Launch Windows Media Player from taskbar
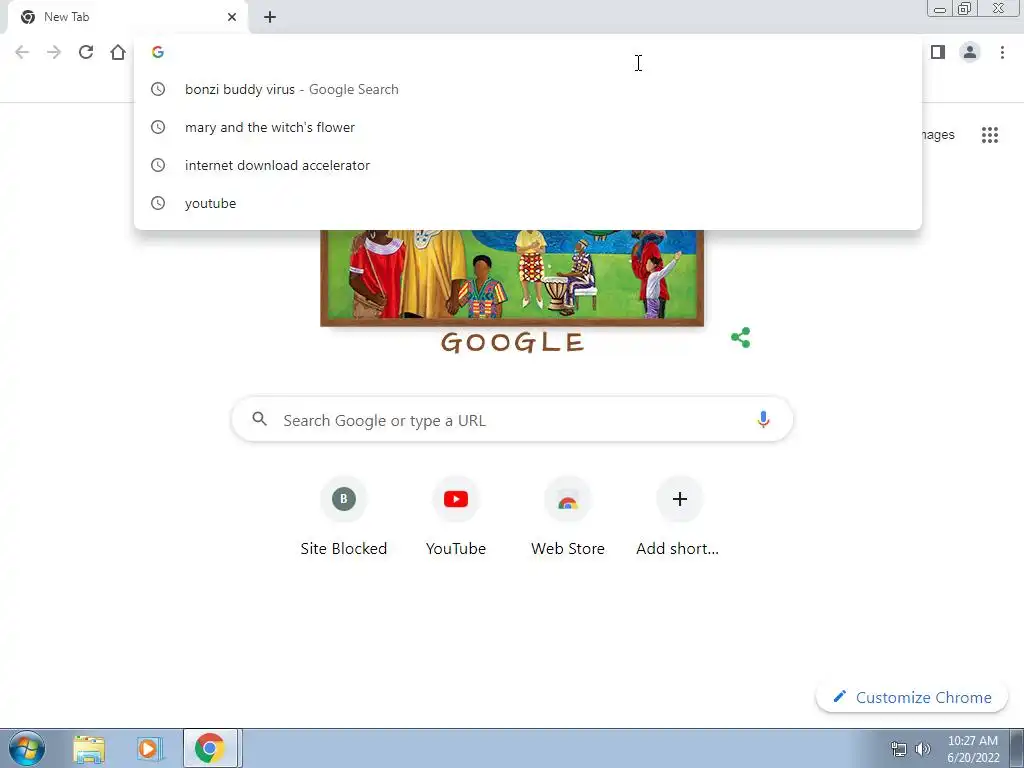The width and height of the screenshot is (1024, 768). click(149, 749)
